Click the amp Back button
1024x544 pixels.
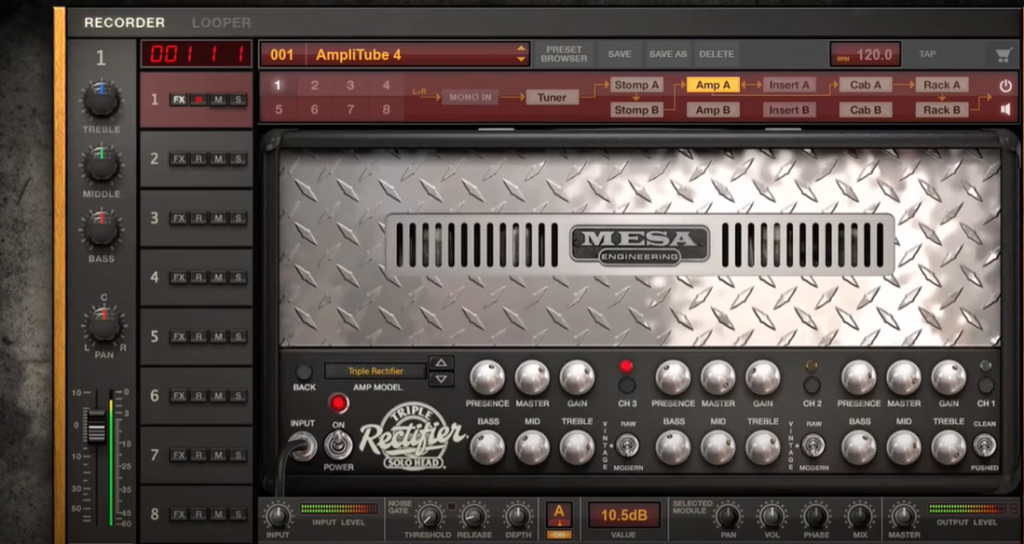pos(304,373)
